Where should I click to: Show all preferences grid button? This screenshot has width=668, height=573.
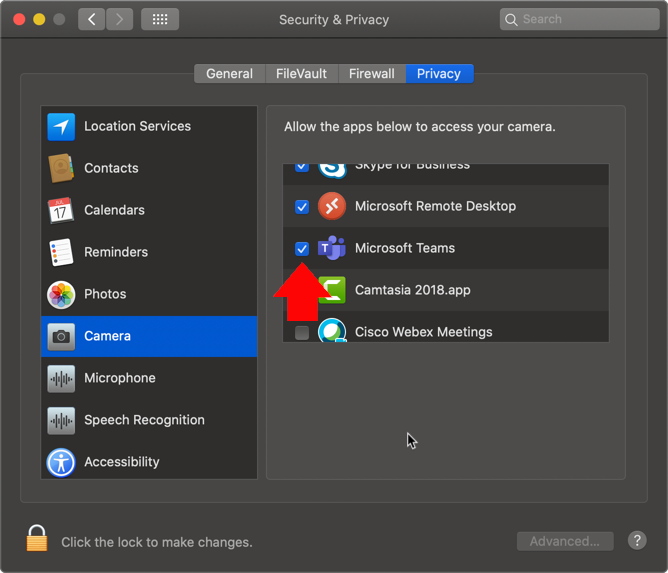point(160,19)
